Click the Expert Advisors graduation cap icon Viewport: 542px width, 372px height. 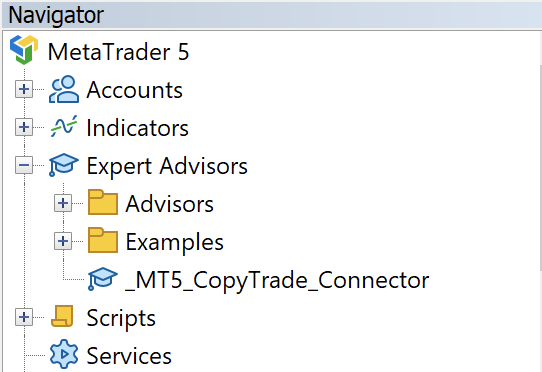tap(63, 165)
